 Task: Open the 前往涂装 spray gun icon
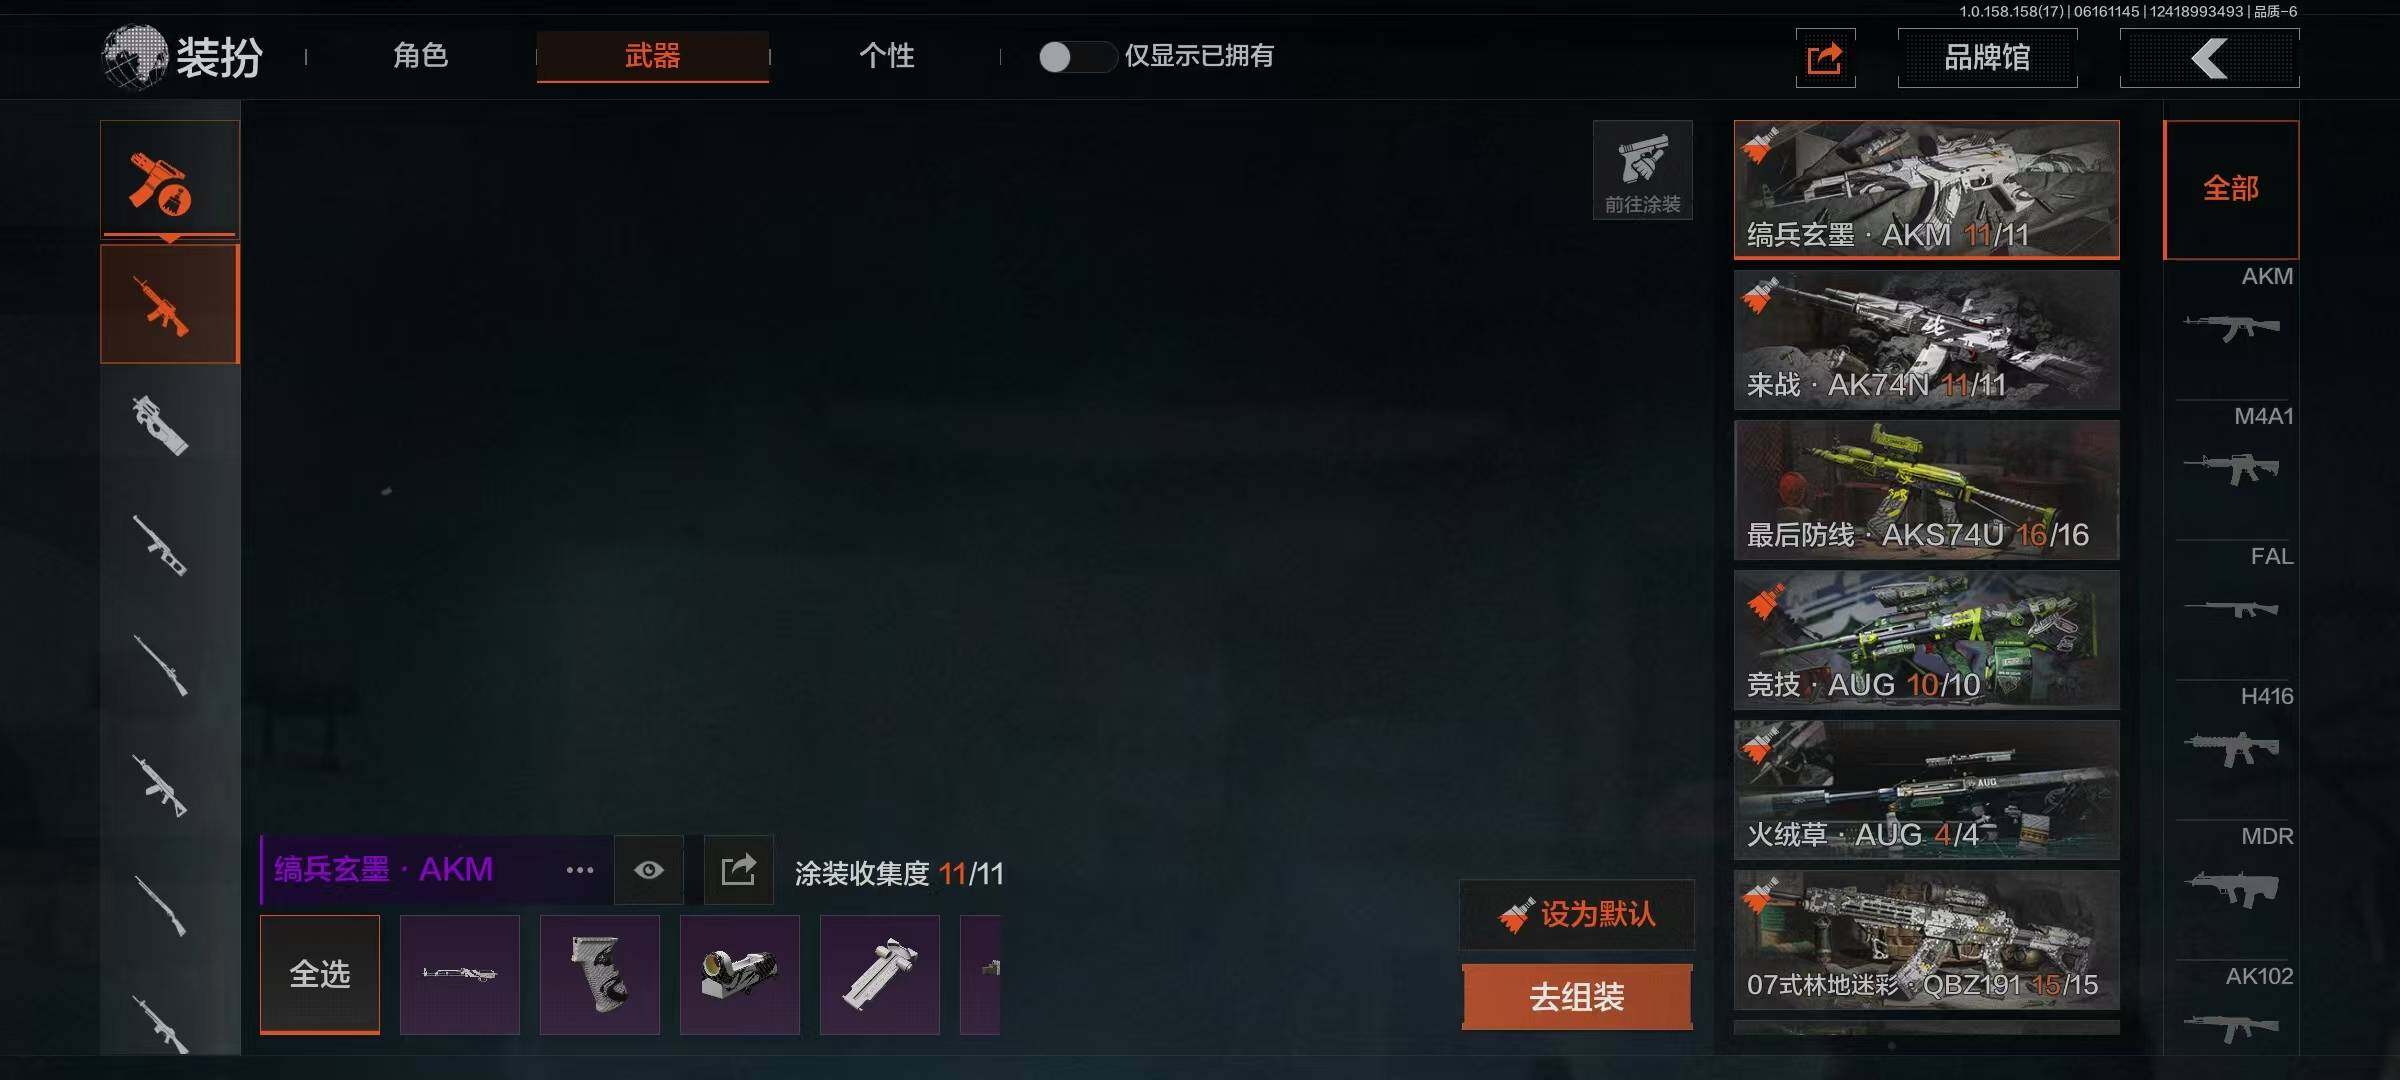point(1642,170)
